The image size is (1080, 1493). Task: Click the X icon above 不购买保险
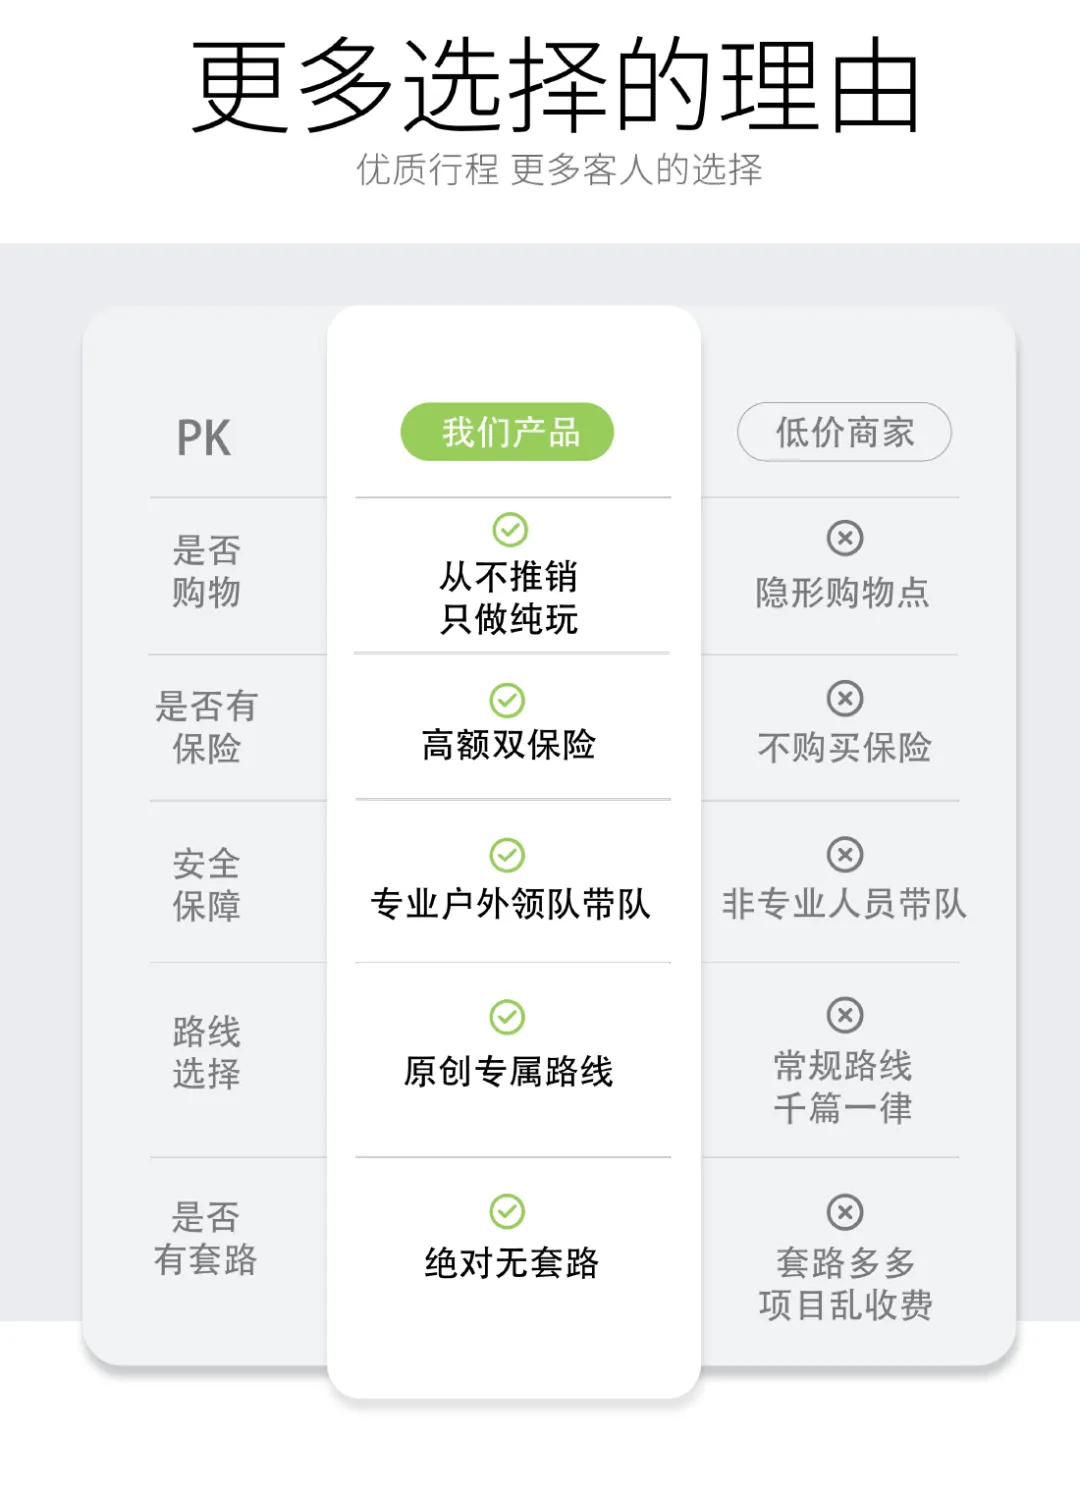click(x=845, y=698)
